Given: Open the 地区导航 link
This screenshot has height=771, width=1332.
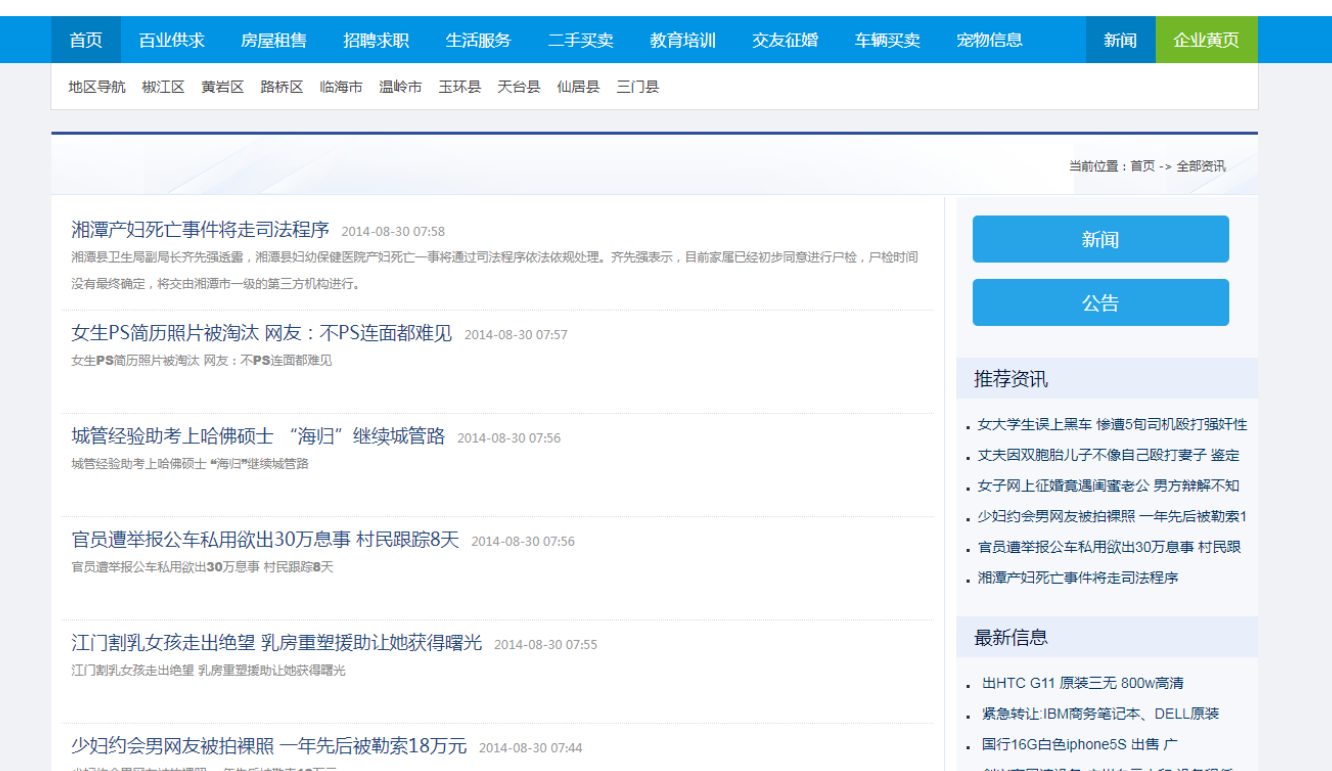Looking at the screenshot, I should click(x=95, y=87).
